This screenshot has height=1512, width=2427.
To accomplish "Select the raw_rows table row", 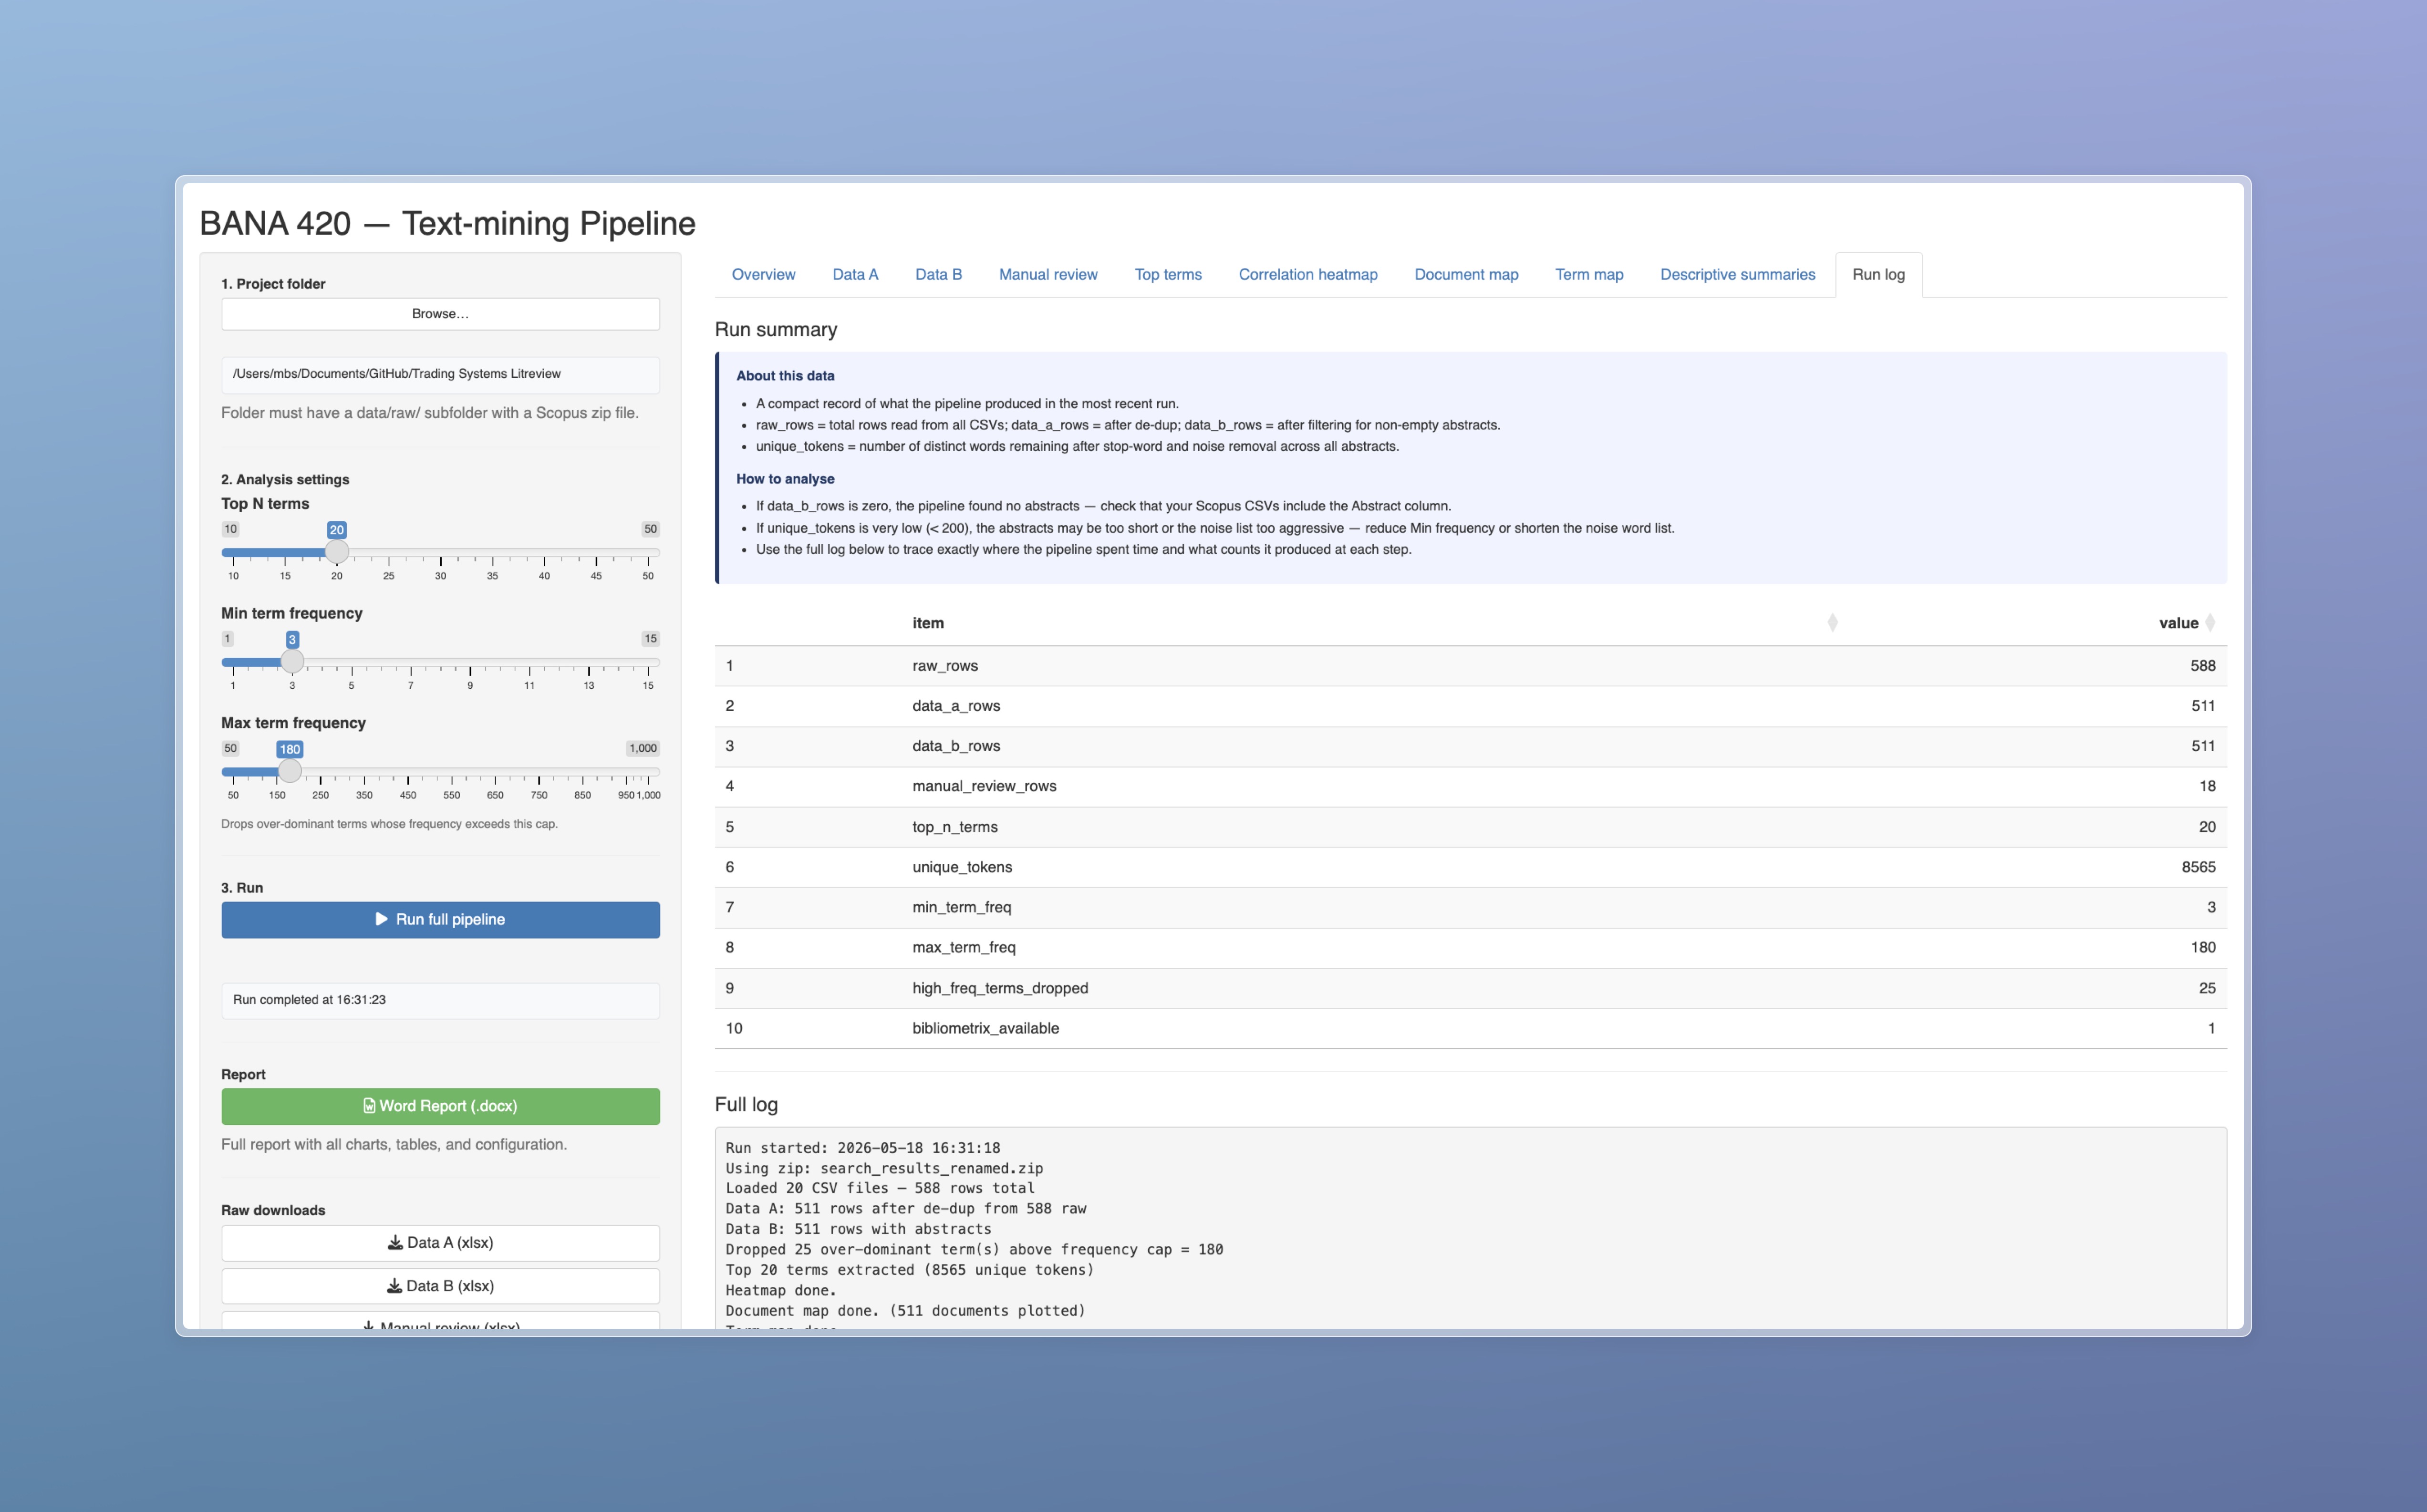I will point(1470,666).
